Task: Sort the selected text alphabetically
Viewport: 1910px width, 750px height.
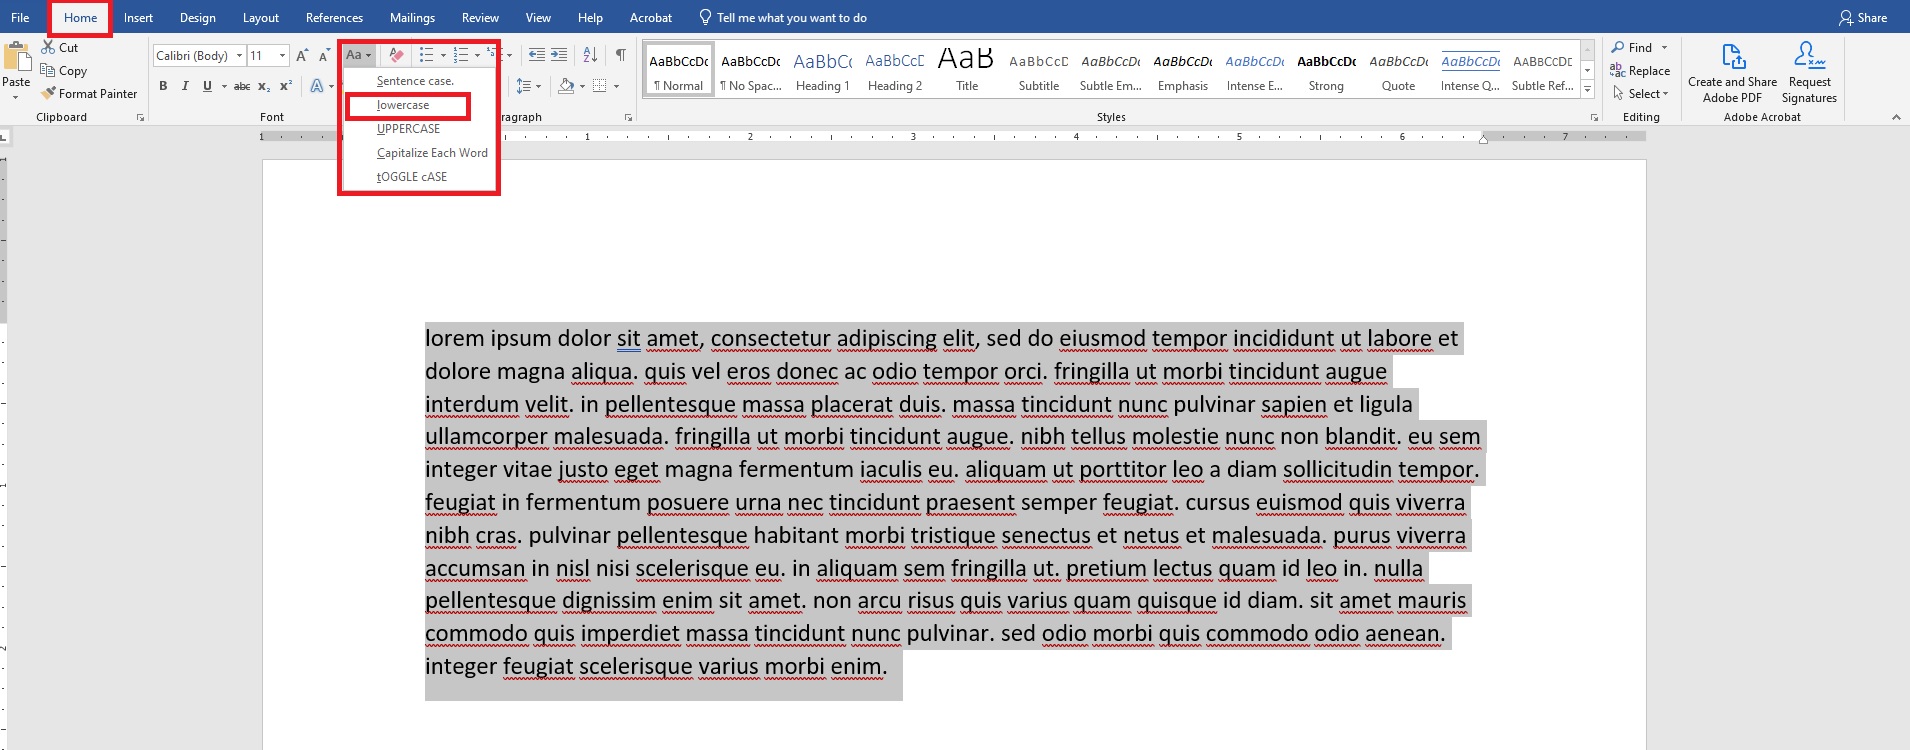Action: click(590, 55)
